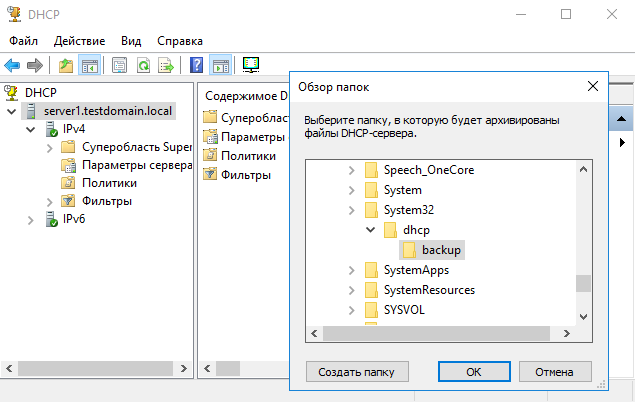This screenshot has width=635, height=402.
Task: Toggle the Show/Hide console tree icon
Action: pyautogui.click(x=90, y=65)
